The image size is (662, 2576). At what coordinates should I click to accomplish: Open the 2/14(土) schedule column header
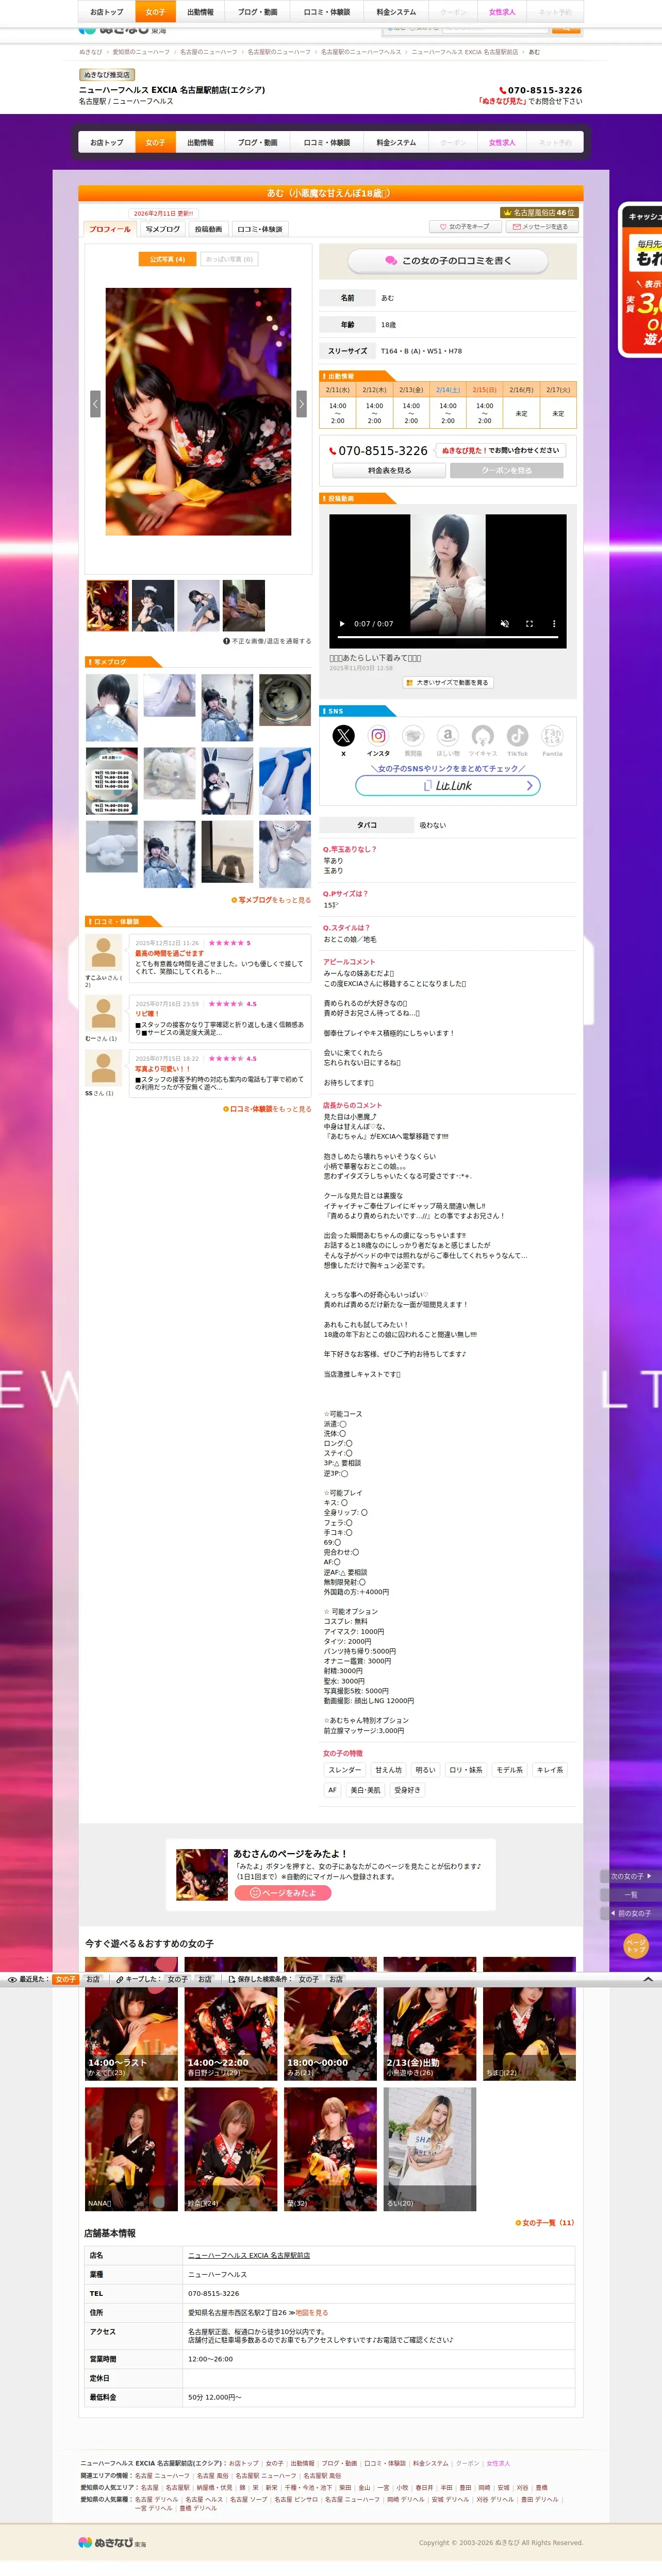click(x=448, y=390)
